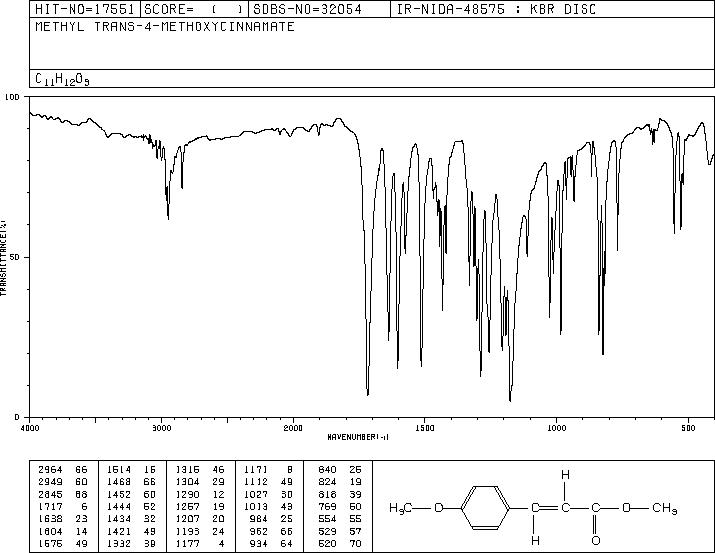Click the 3000 x-axis tick label
Viewport: 715px width, 553px height.
point(161,428)
